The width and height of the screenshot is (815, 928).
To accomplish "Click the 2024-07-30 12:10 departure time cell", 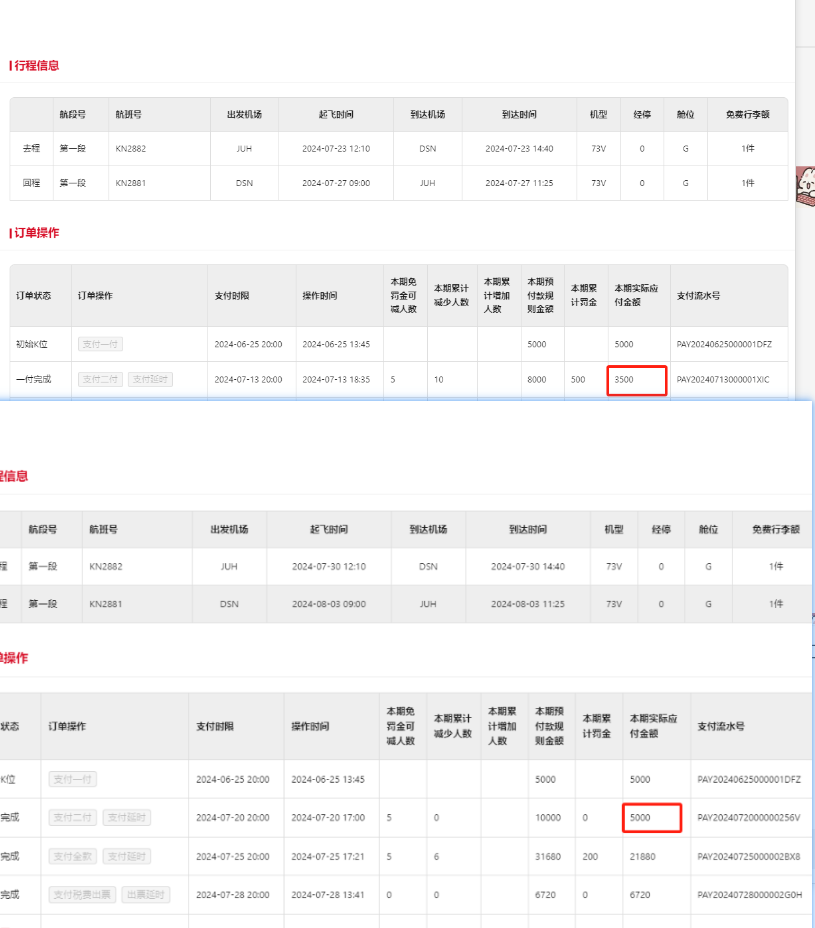I will pos(328,566).
